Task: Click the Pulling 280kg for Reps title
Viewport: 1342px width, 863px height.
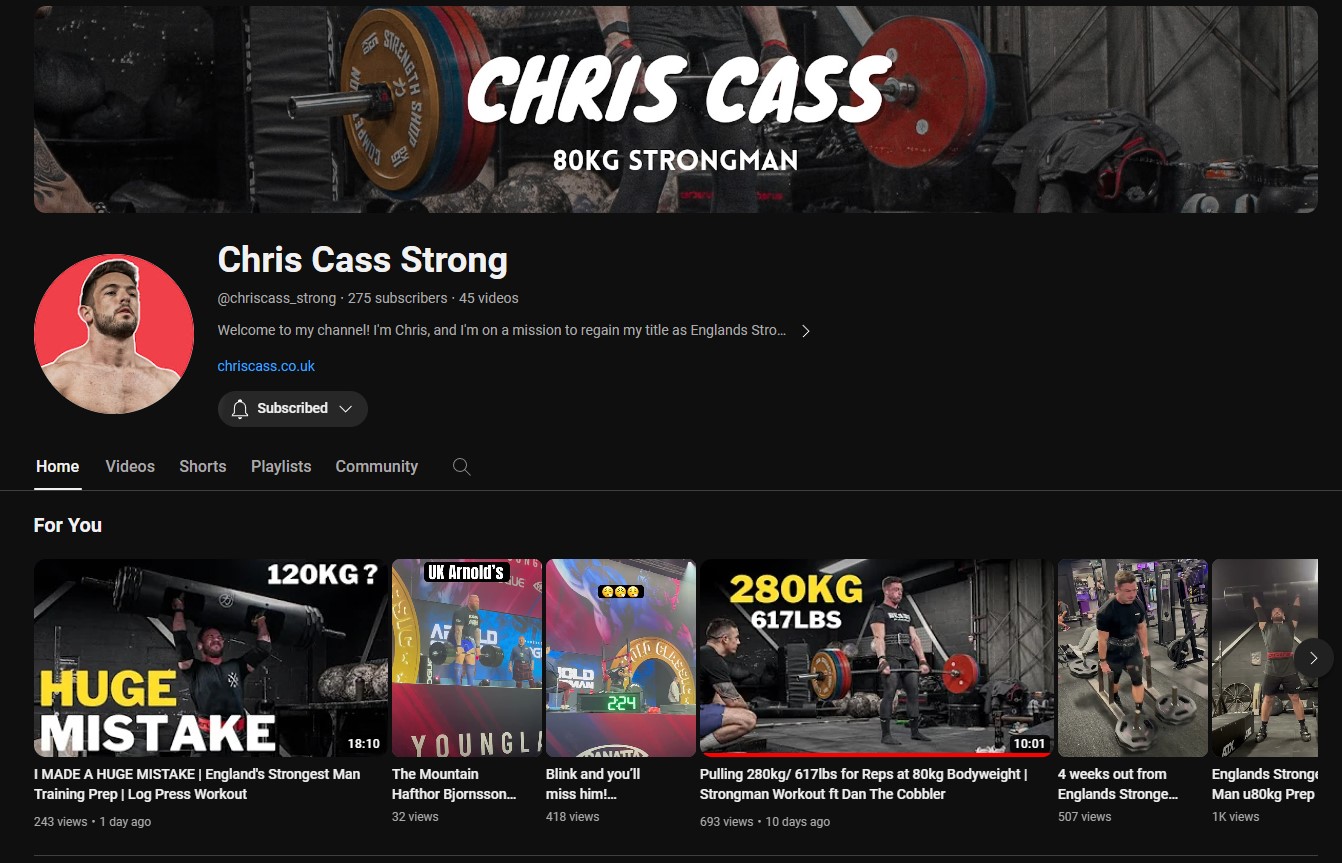Action: (863, 784)
